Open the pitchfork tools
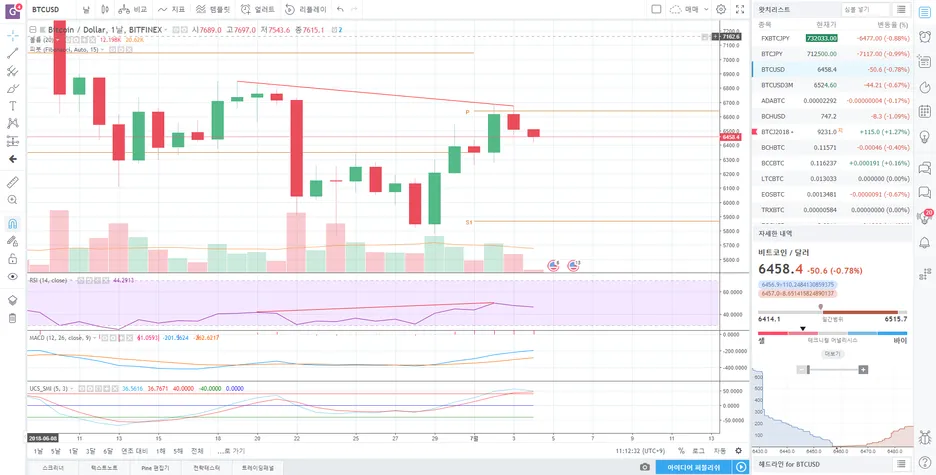 [x=13, y=71]
